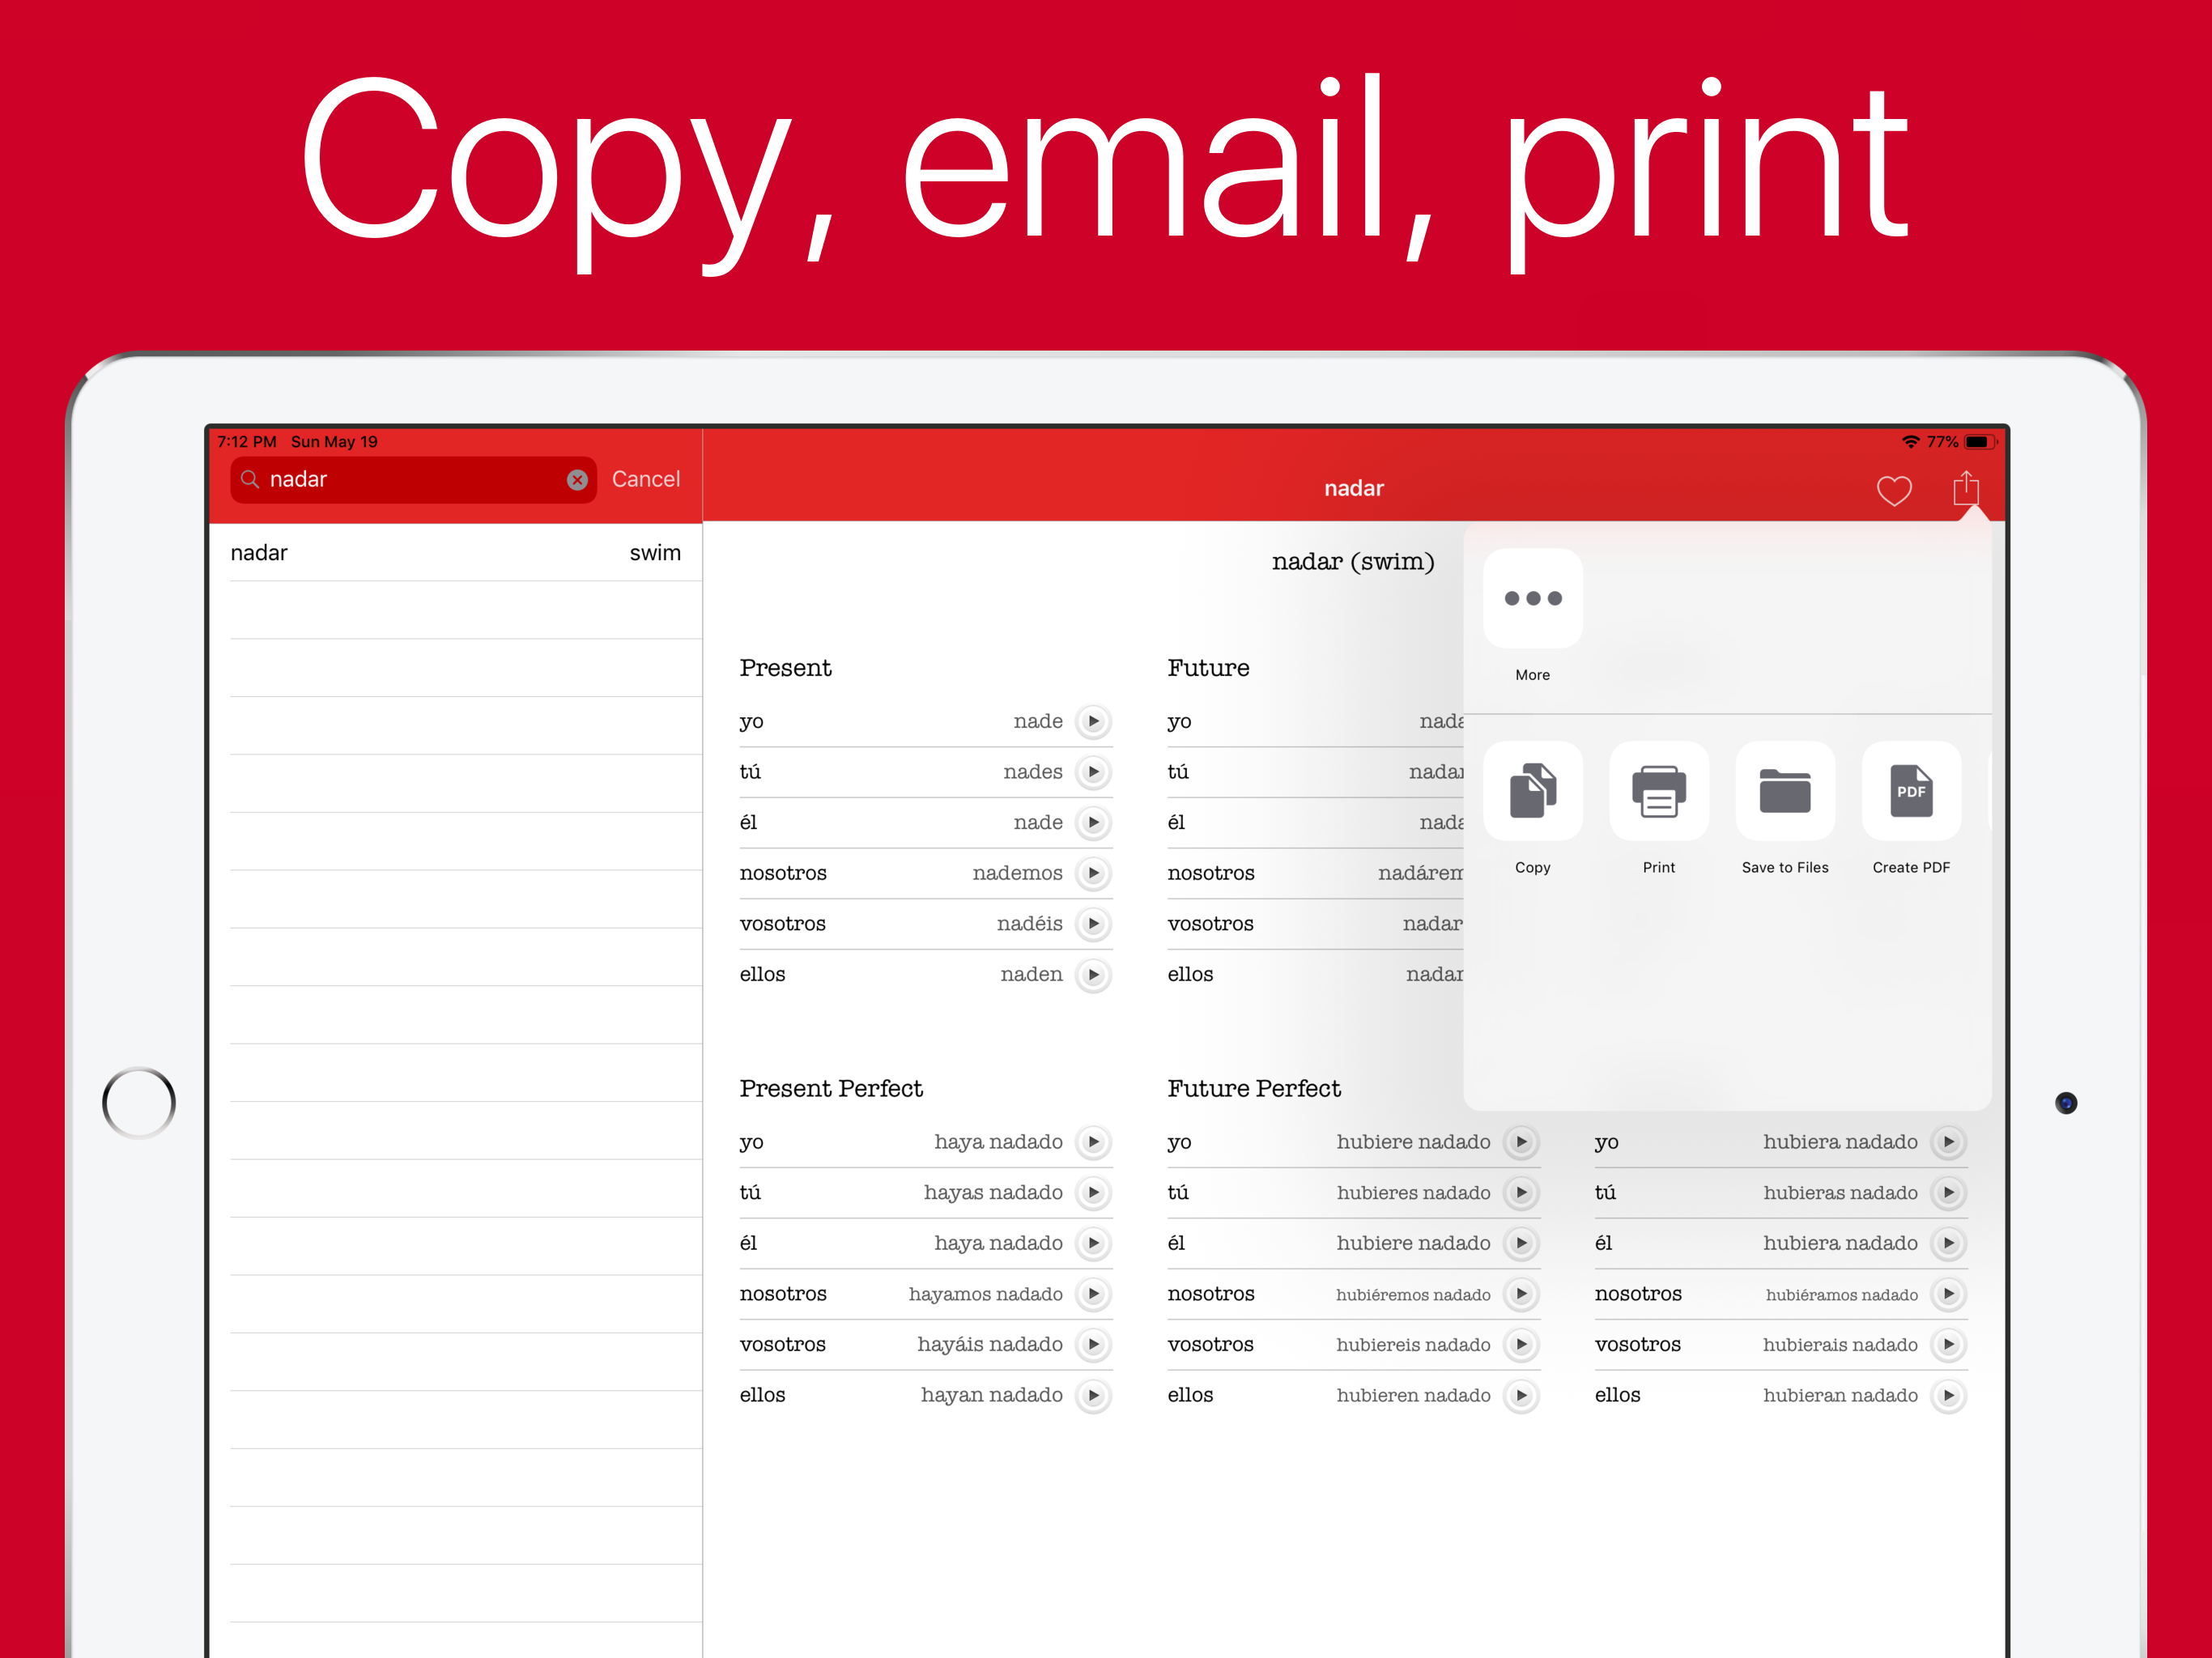Choose the Copy action icon
Image resolution: width=2212 pixels, height=1658 pixels.
tap(1532, 792)
